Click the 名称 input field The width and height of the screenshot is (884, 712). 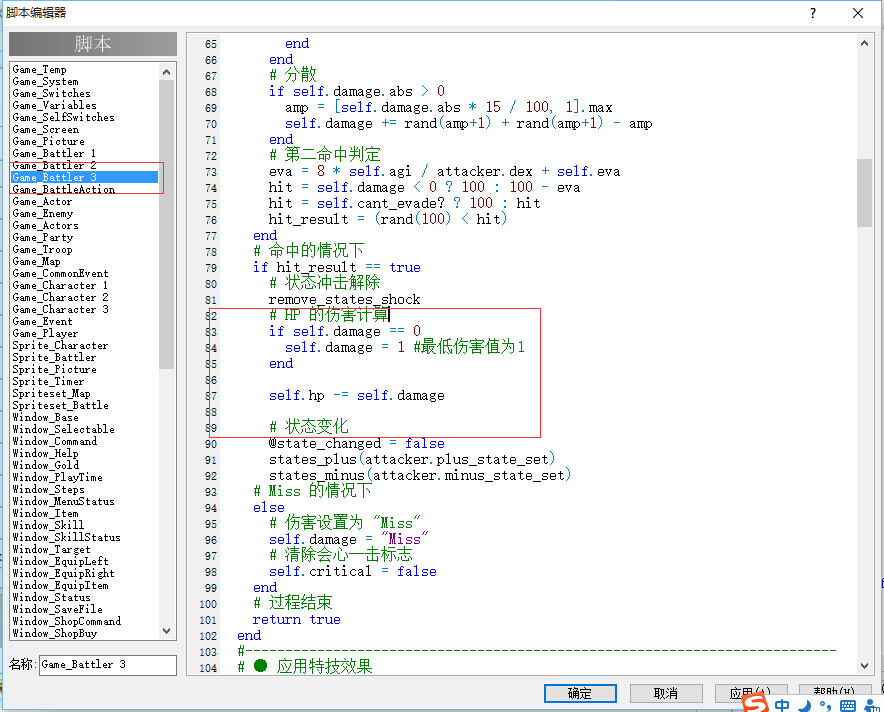click(108, 665)
